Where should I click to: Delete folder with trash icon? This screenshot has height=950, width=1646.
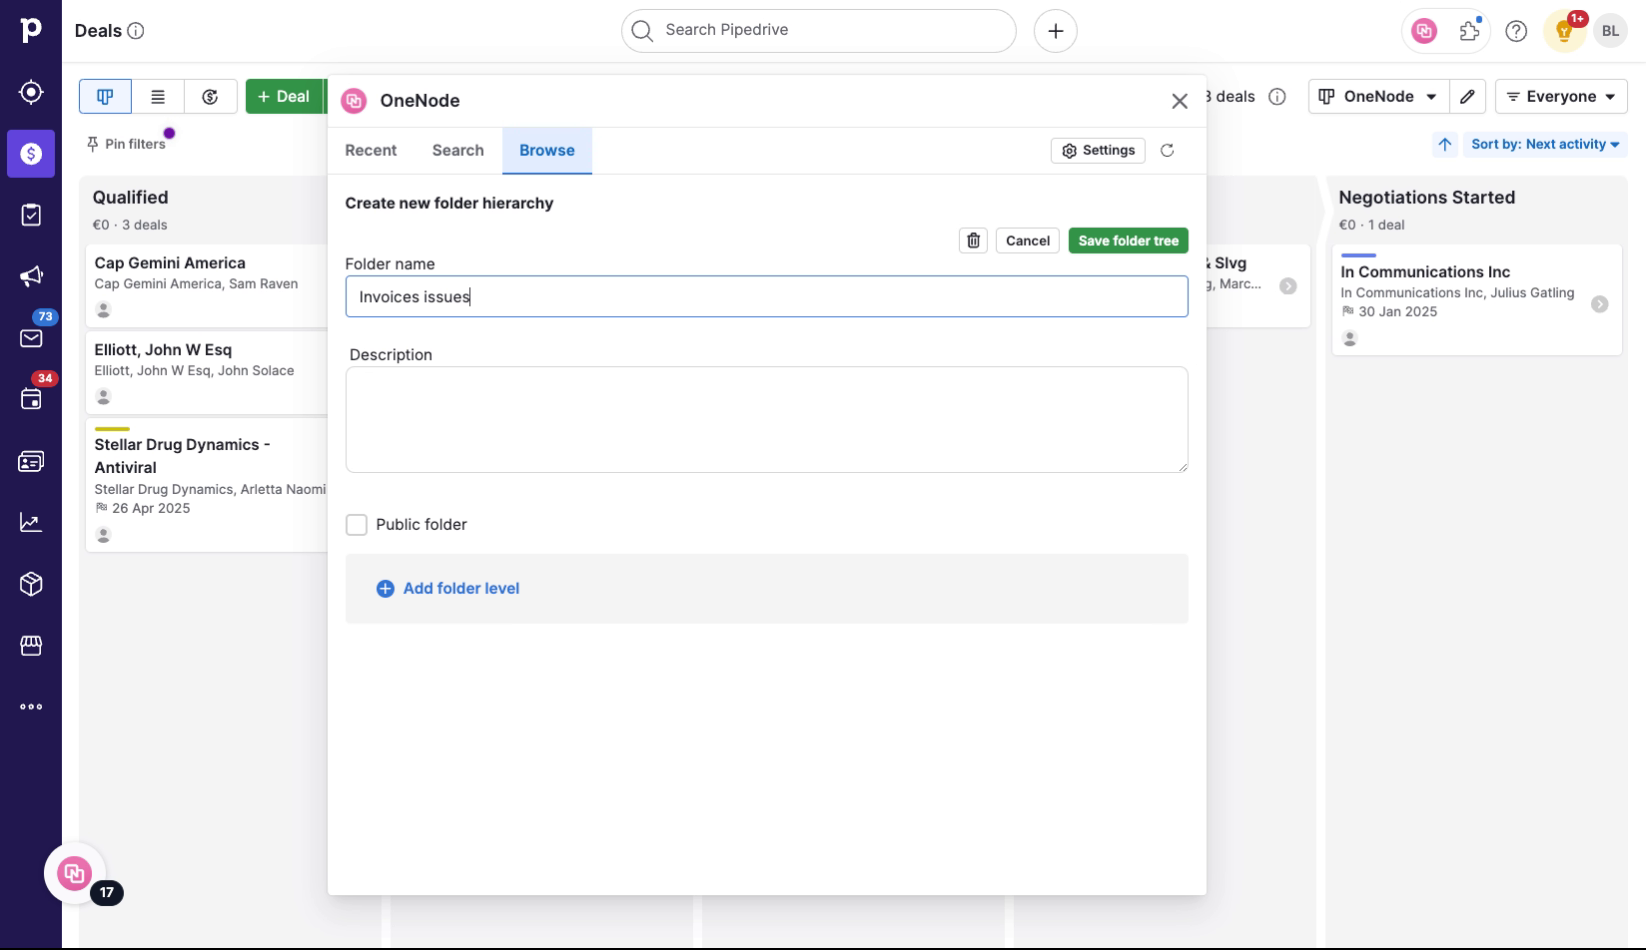(x=973, y=241)
